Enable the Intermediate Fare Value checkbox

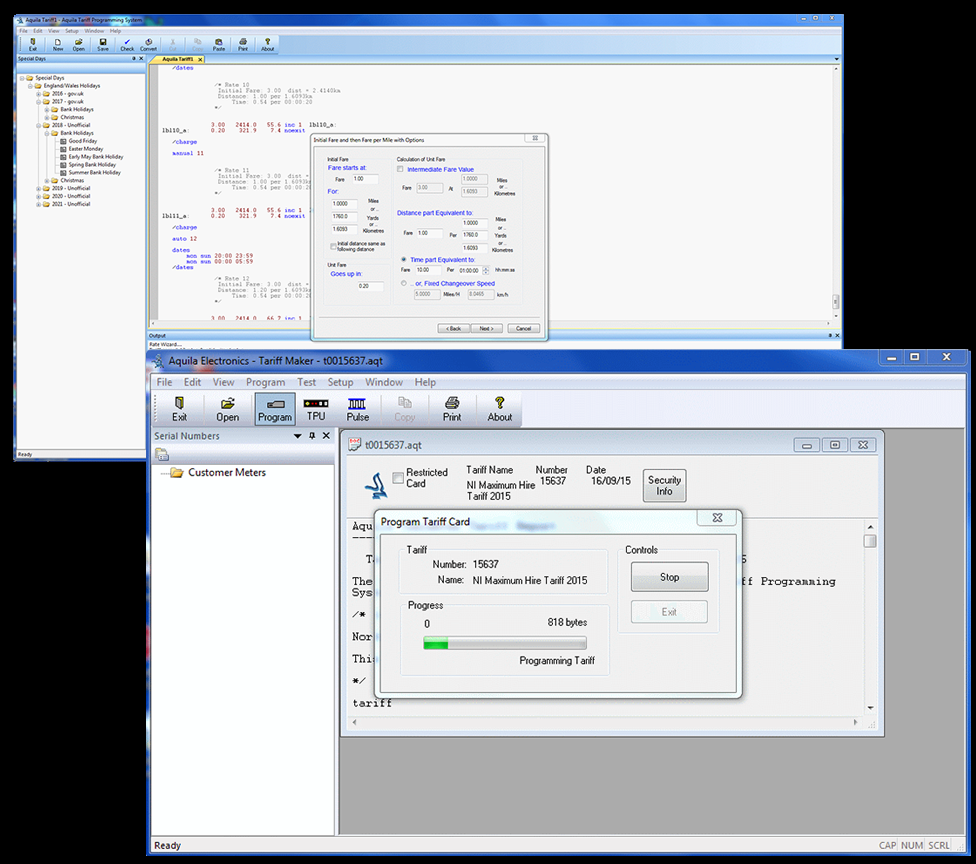(x=401, y=169)
